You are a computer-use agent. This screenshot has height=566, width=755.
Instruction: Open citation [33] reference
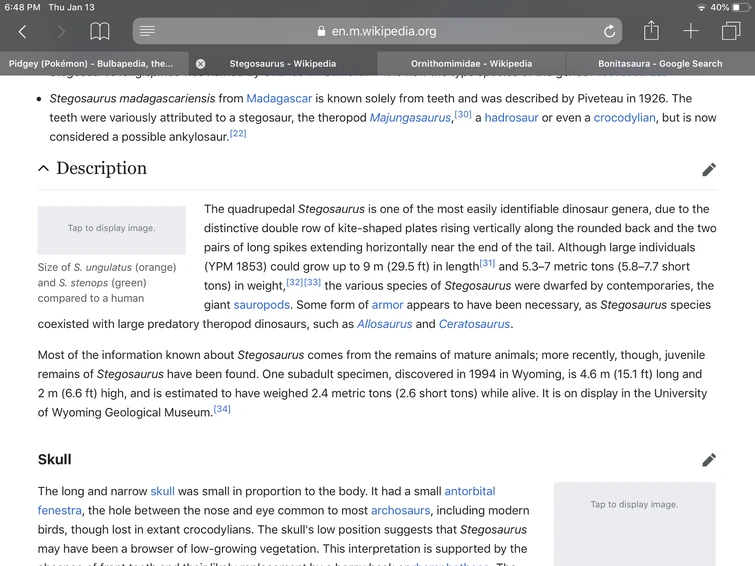tap(312, 282)
